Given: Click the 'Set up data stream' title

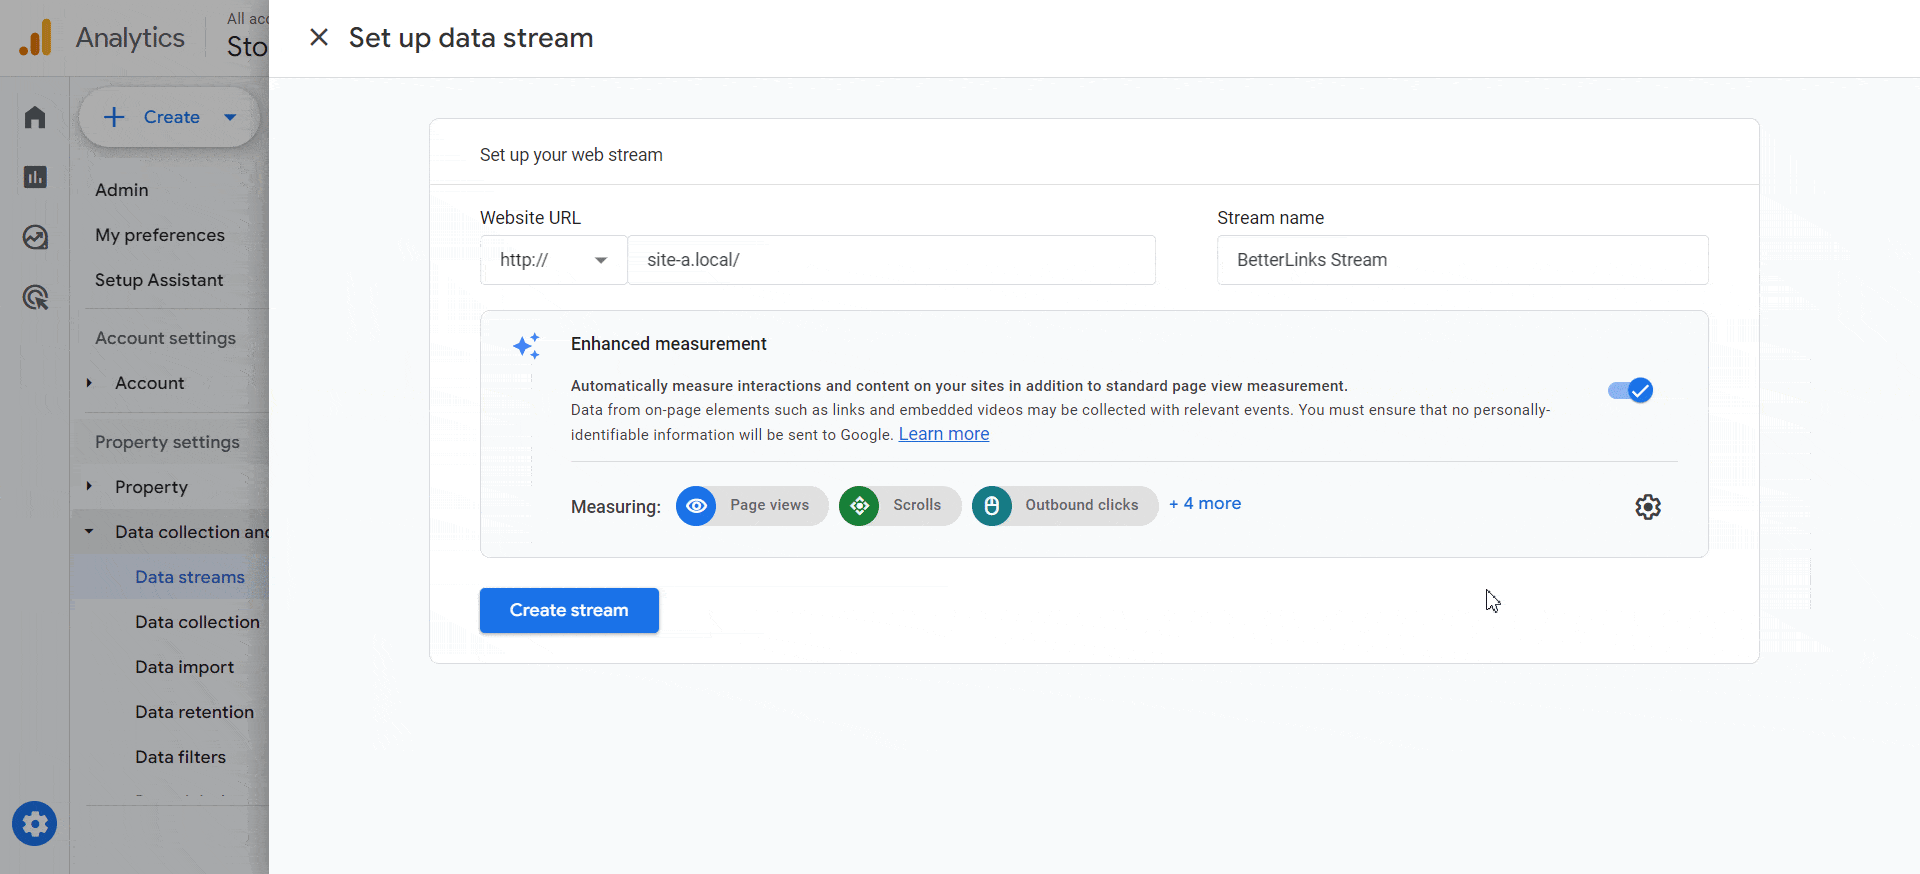Looking at the screenshot, I should pos(471,38).
